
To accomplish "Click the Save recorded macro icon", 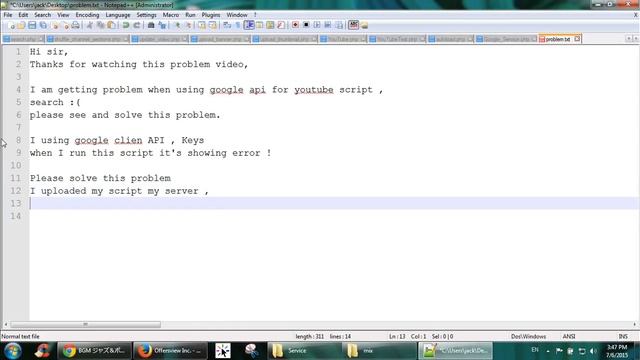I will [339, 25].
